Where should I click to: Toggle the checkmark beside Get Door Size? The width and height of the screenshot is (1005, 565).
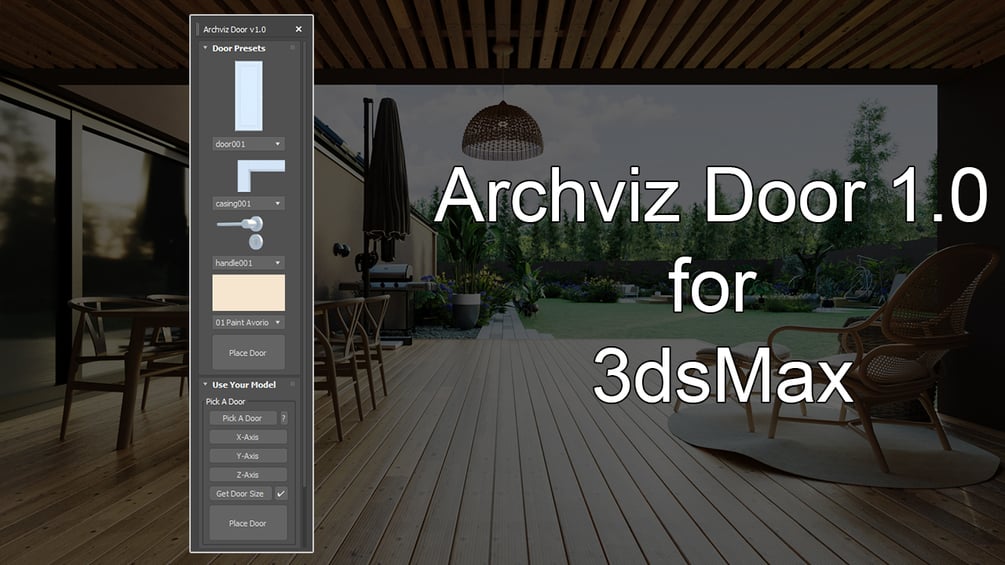[x=281, y=494]
